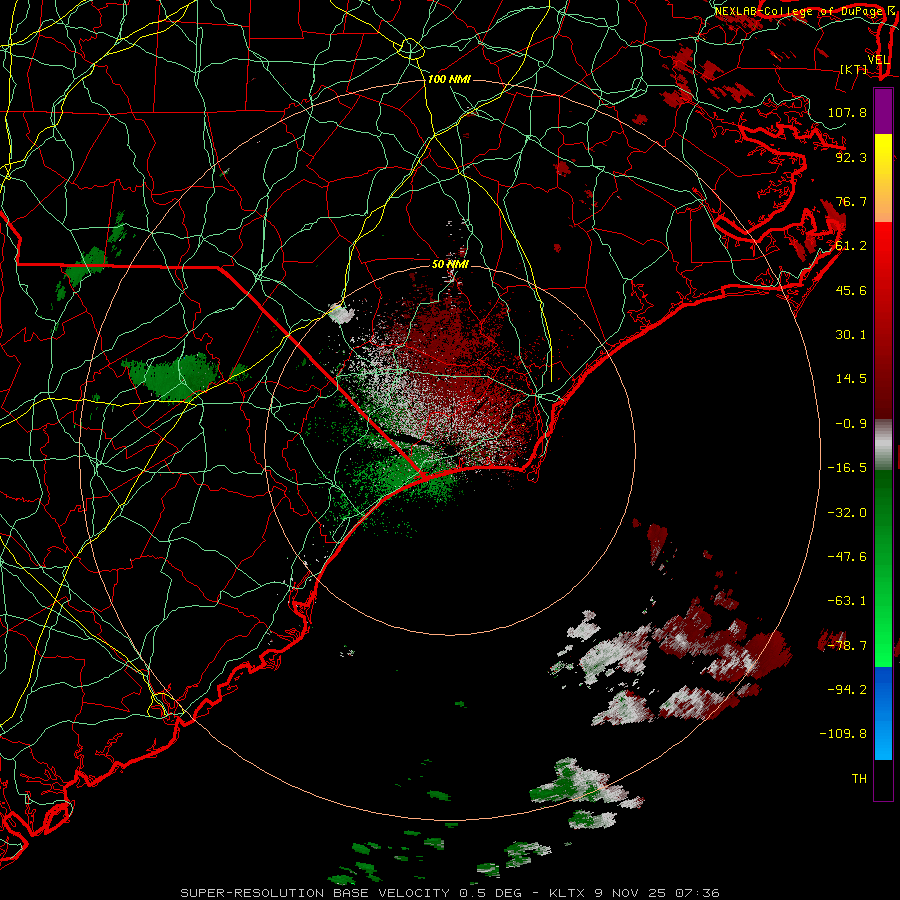Image resolution: width=900 pixels, height=900 pixels.
Task: Click the 61.2 legend value
Action: (851, 246)
